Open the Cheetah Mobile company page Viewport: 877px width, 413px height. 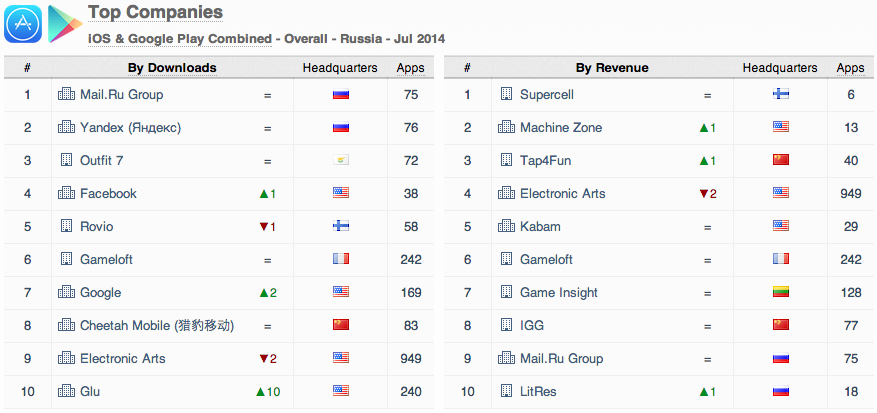point(157,325)
